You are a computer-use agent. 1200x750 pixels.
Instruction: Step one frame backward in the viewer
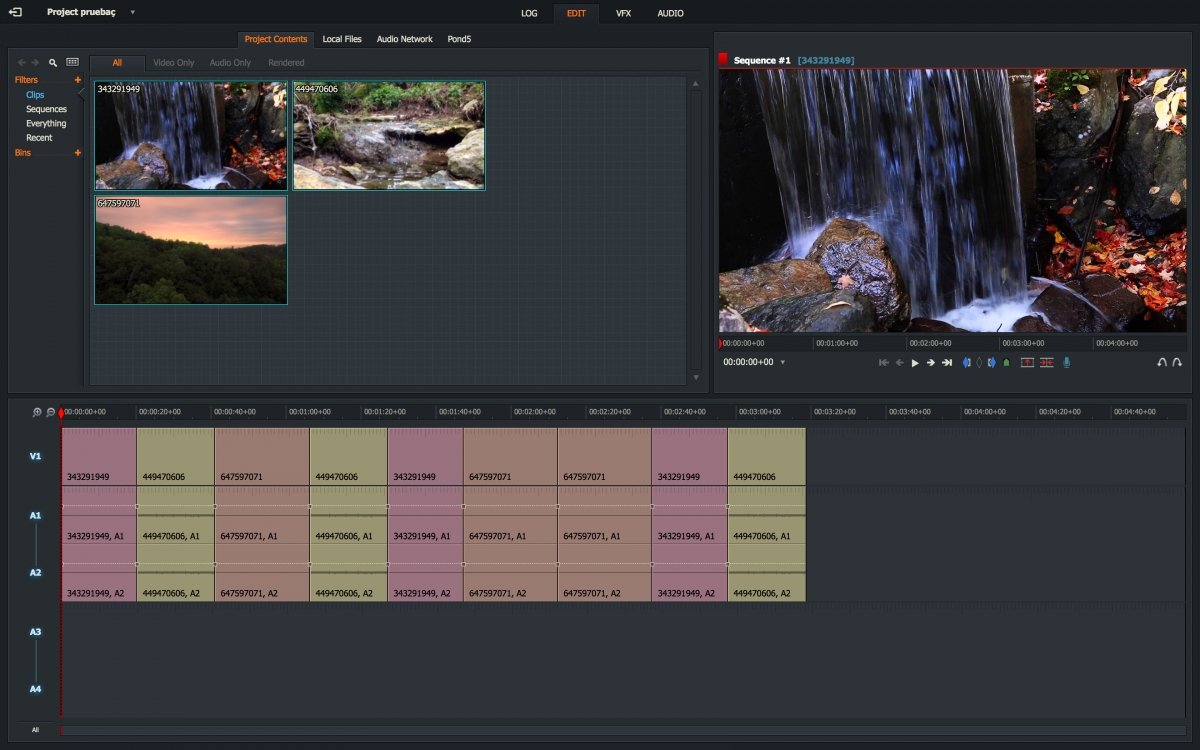[x=899, y=363]
